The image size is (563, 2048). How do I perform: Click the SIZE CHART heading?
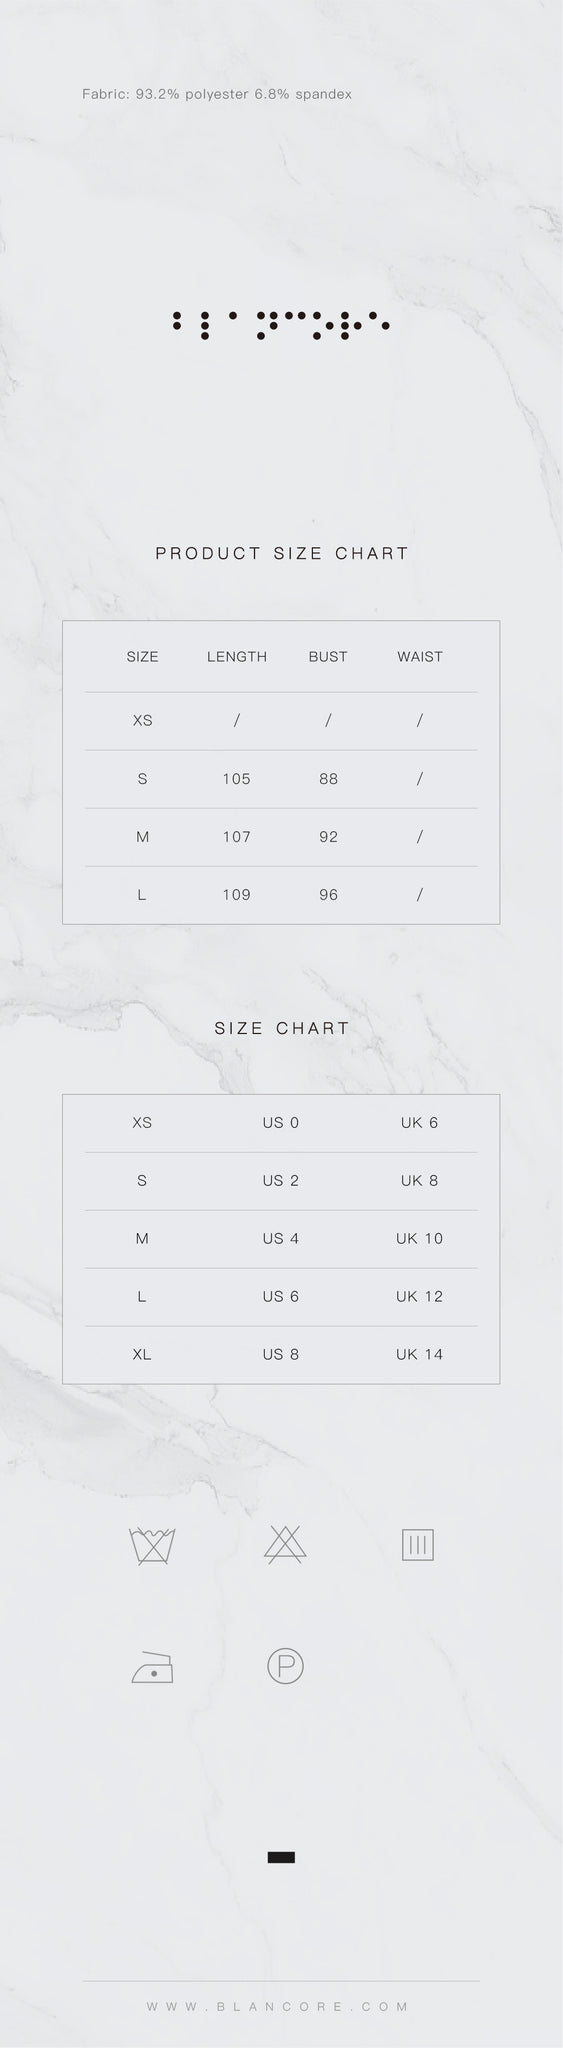click(x=282, y=1028)
